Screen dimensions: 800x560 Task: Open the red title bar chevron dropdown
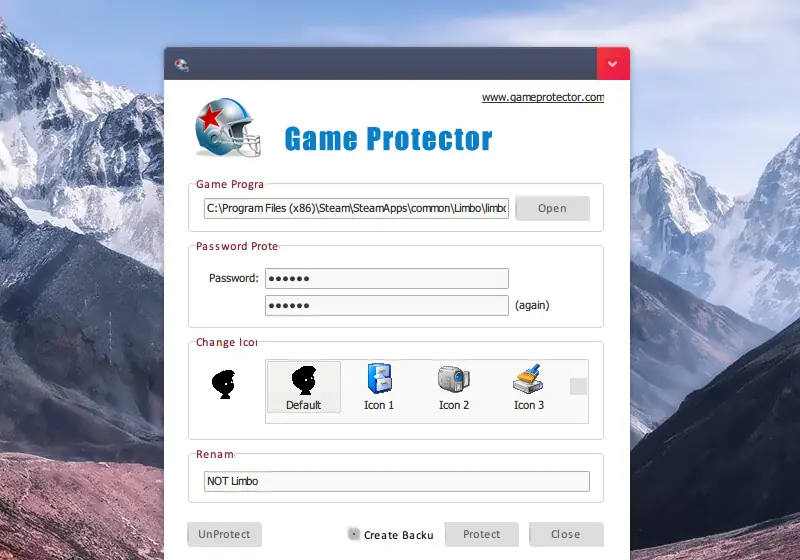point(613,64)
